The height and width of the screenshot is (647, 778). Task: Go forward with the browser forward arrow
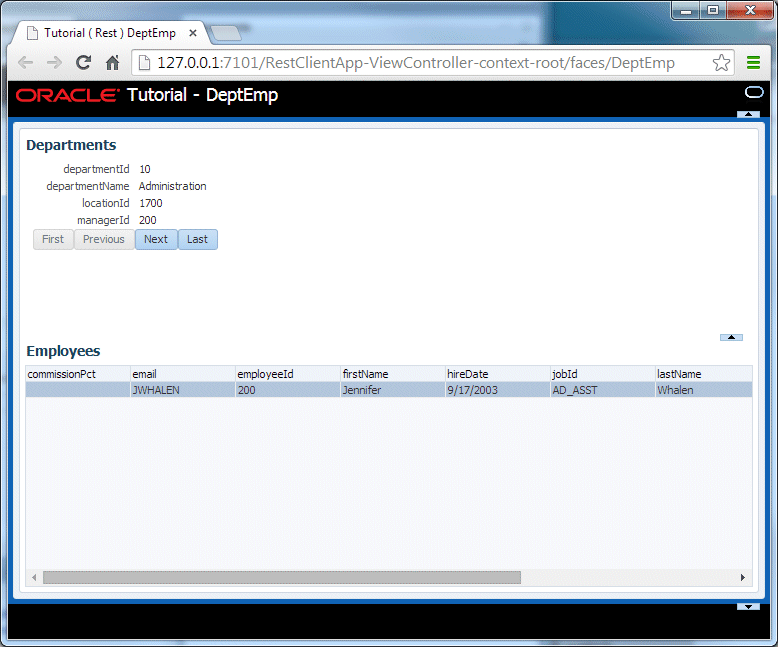click(54, 63)
